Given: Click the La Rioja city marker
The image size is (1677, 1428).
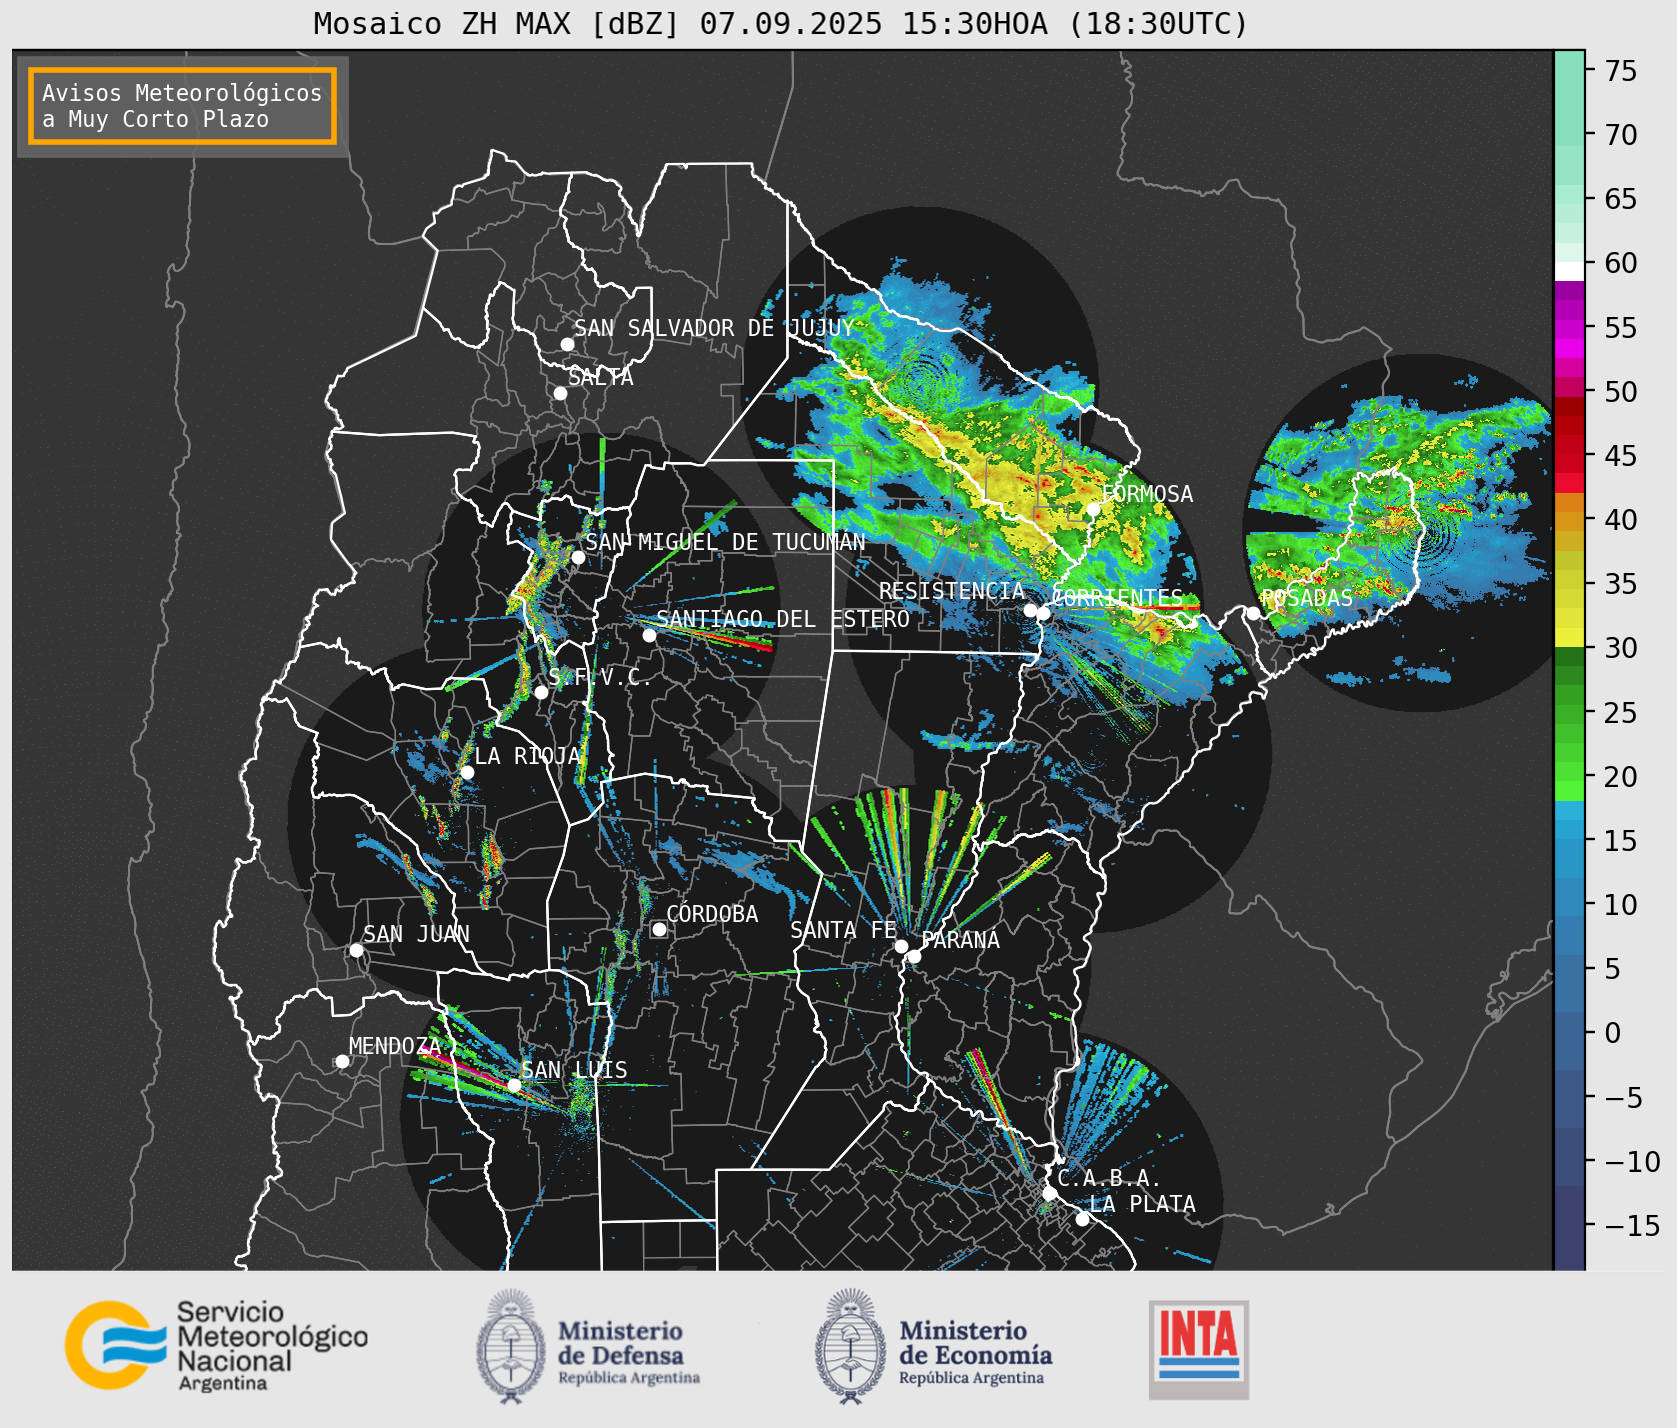Looking at the screenshot, I should point(467,772).
